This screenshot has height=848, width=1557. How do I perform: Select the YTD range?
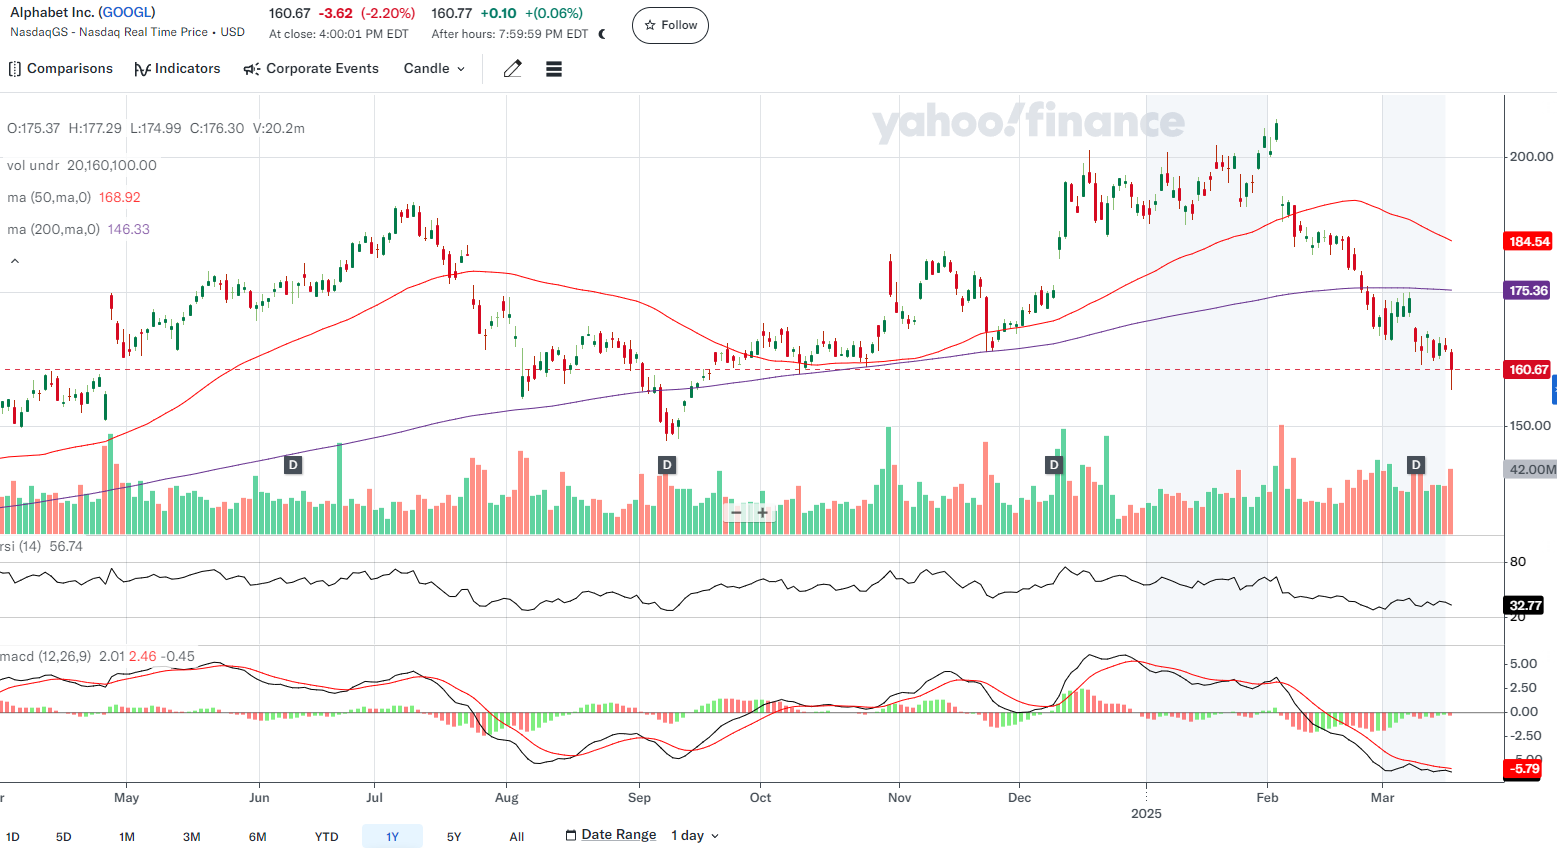click(327, 837)
